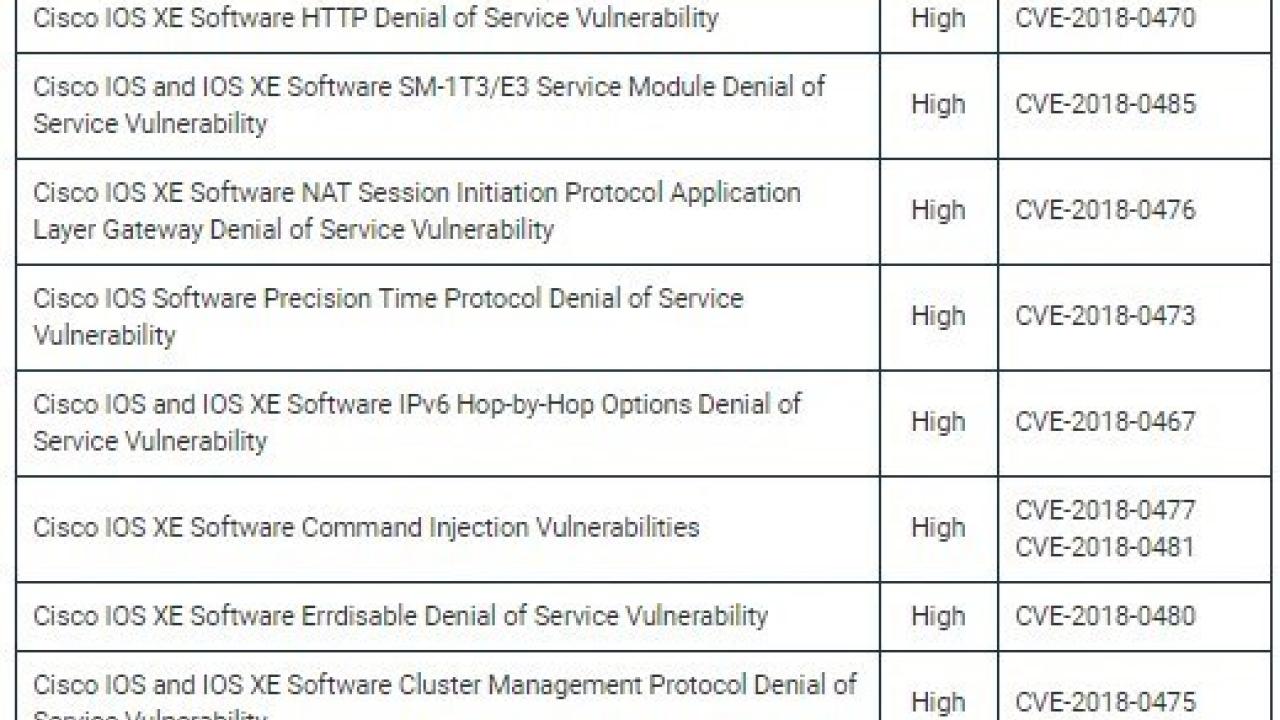Select CVE-2018-0481 entry
This screenshot has height=720, width=1280.
1105,547
